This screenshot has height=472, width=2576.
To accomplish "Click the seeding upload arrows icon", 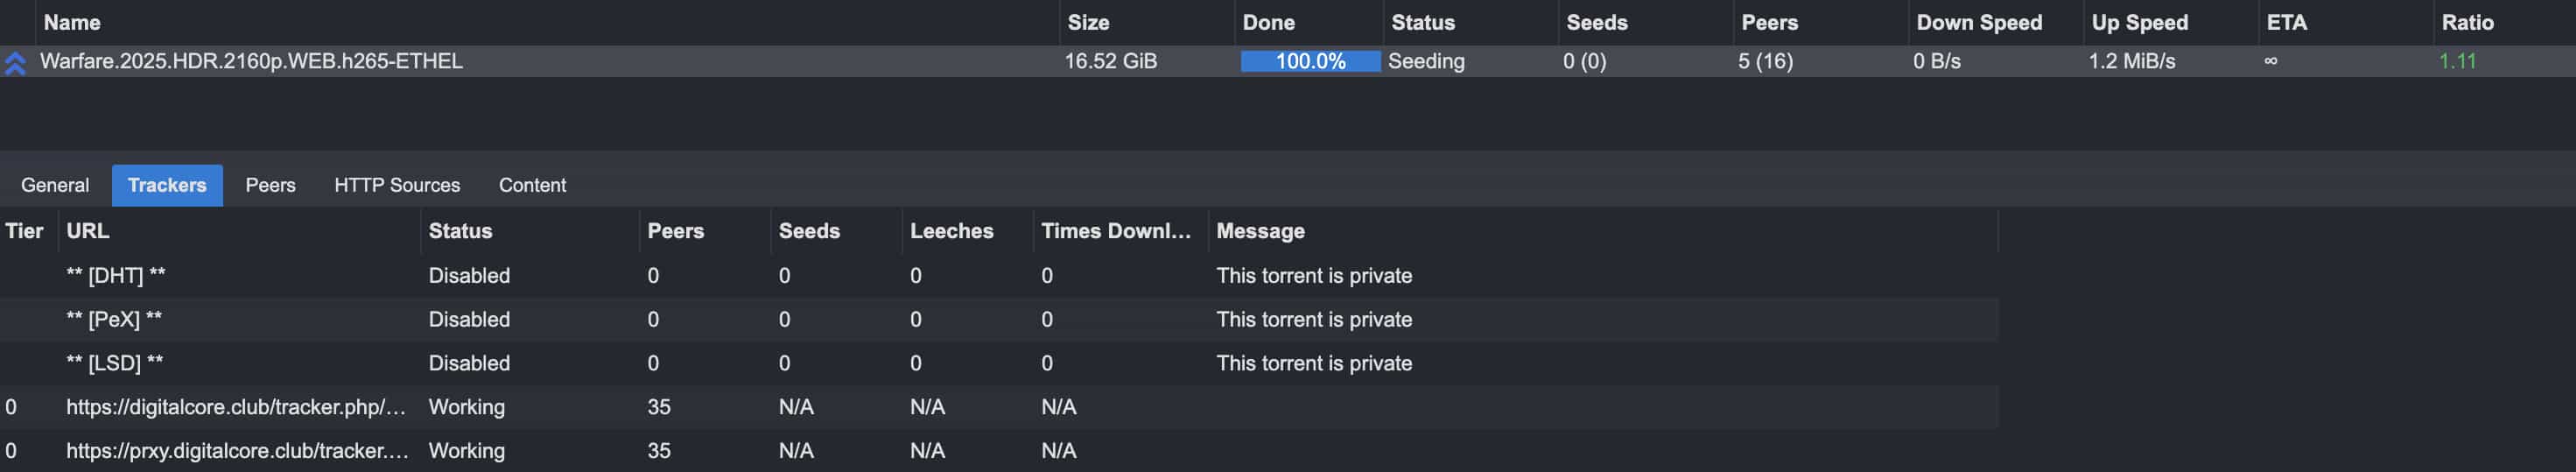I will point(15,63).
